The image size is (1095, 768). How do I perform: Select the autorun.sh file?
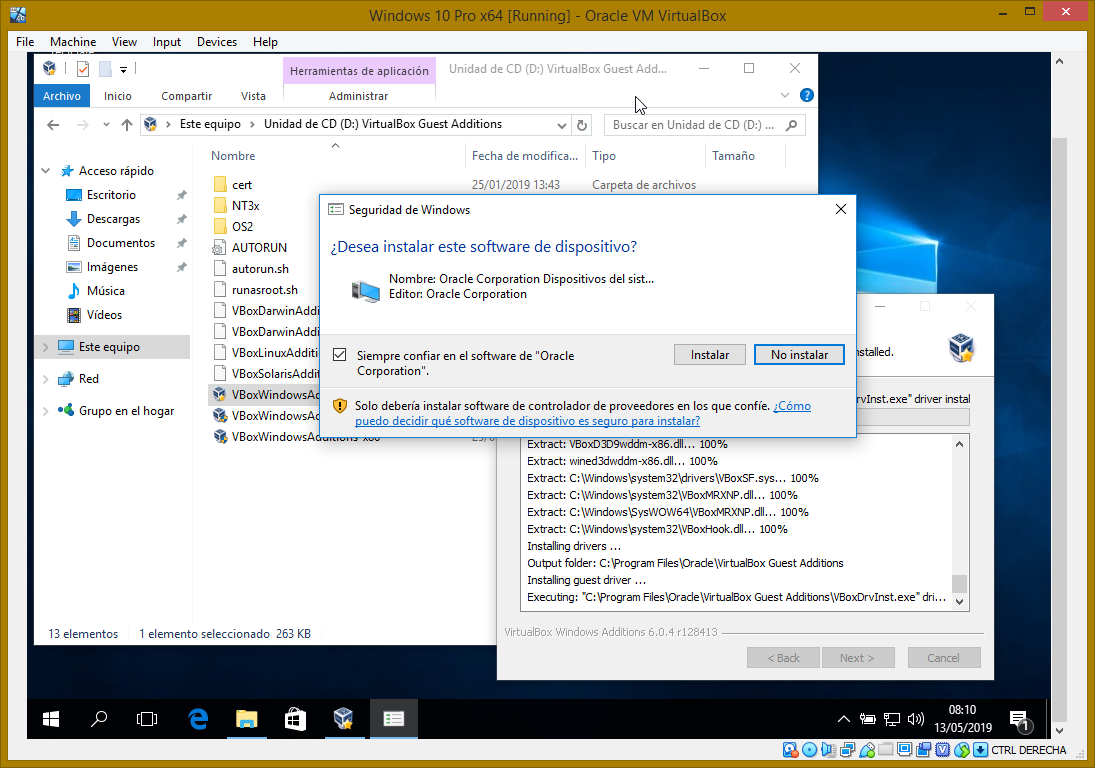pyautogui.click(x=260, y=269)
